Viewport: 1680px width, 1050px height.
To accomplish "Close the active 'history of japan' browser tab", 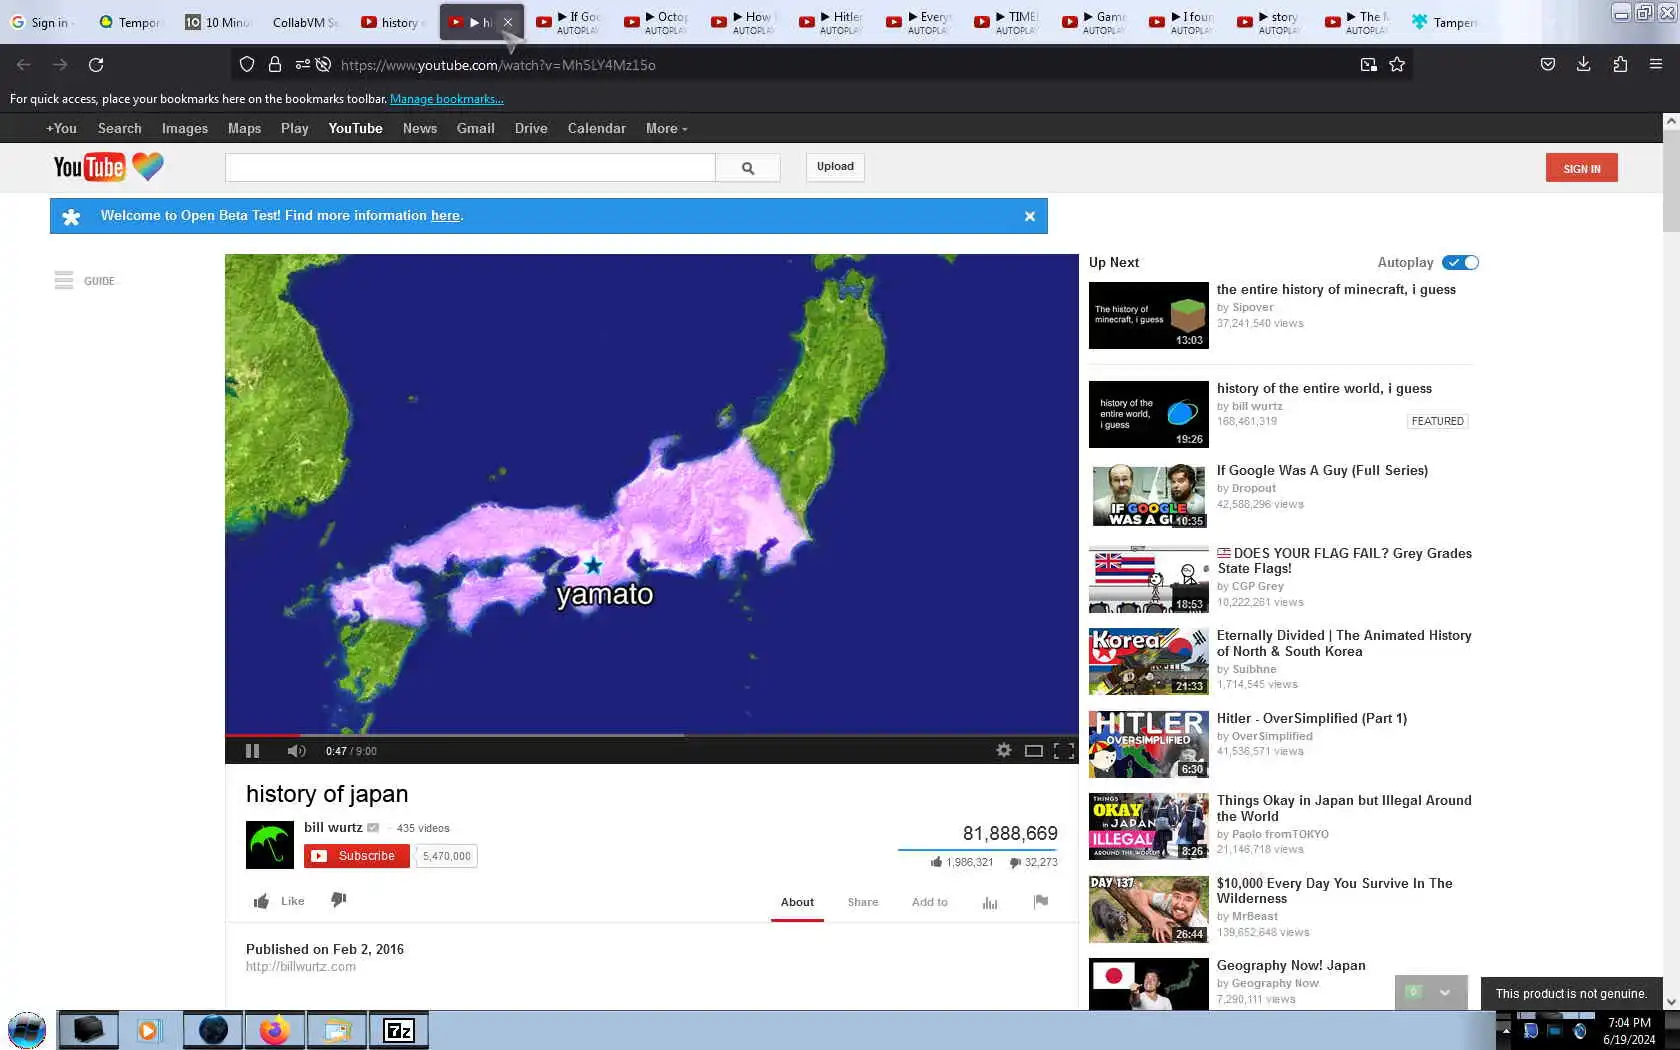I will point(507,22).
